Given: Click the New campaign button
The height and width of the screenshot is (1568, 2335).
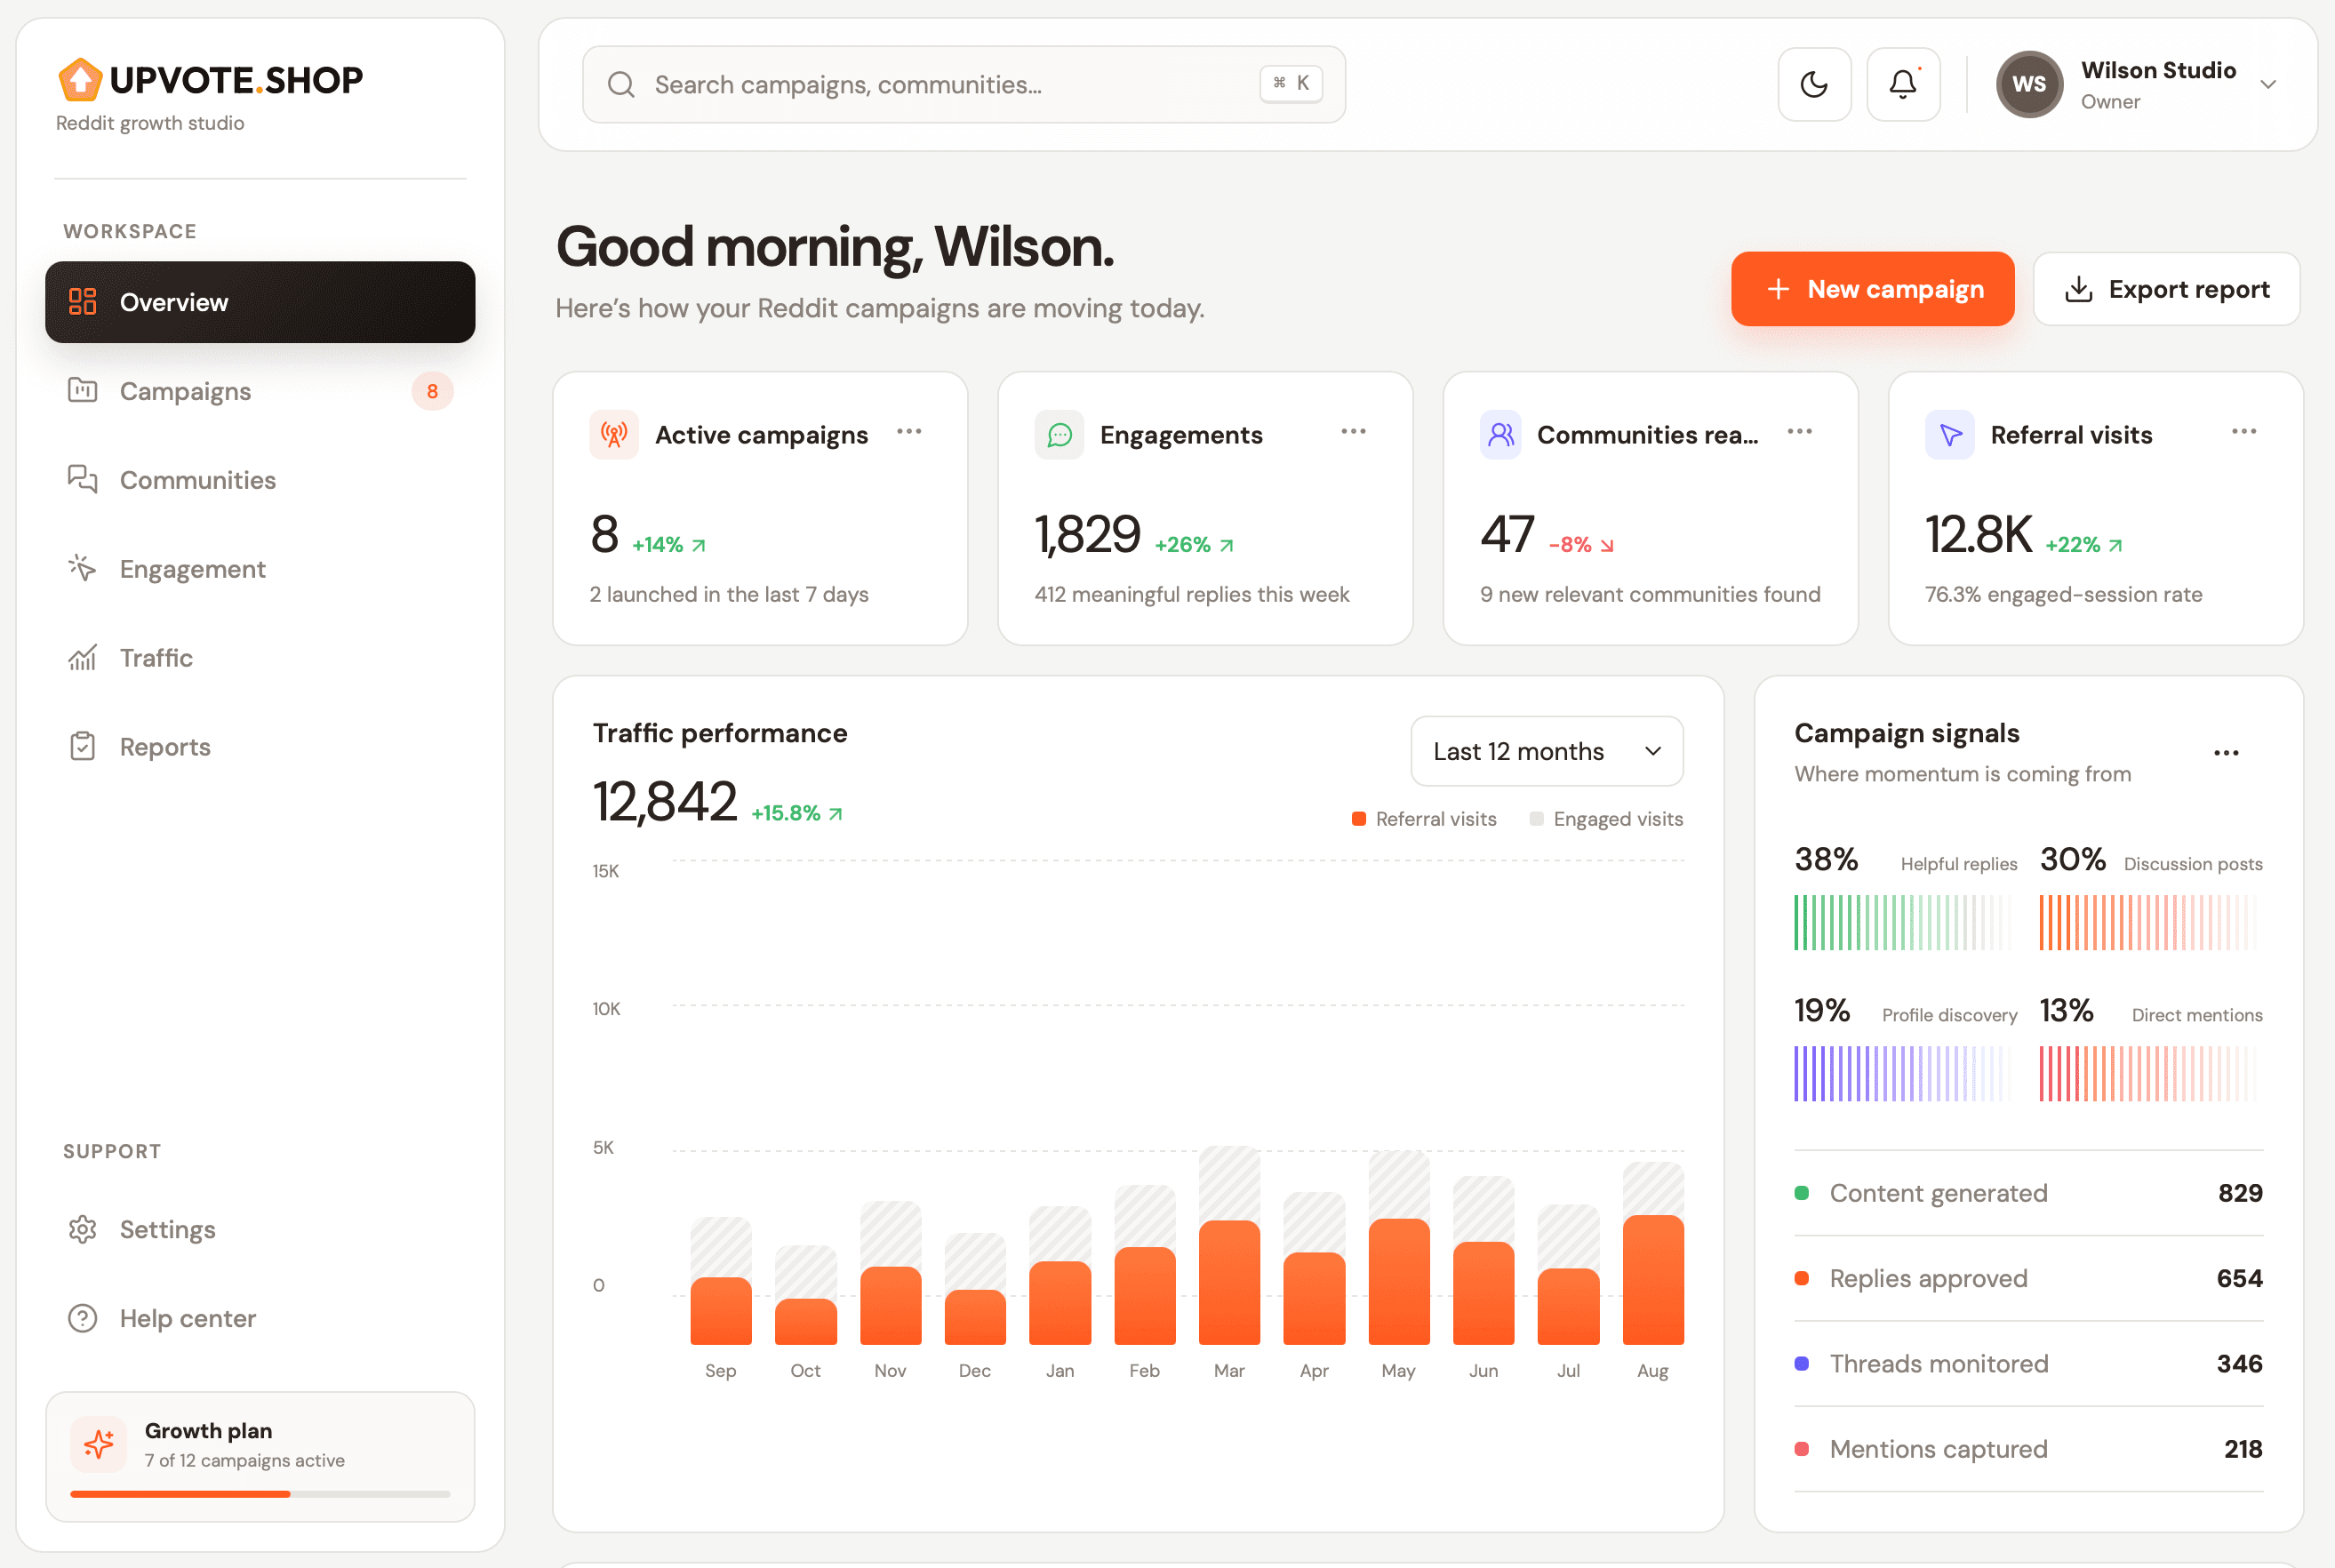Looking at the screenshot, I should point(1872,289).
